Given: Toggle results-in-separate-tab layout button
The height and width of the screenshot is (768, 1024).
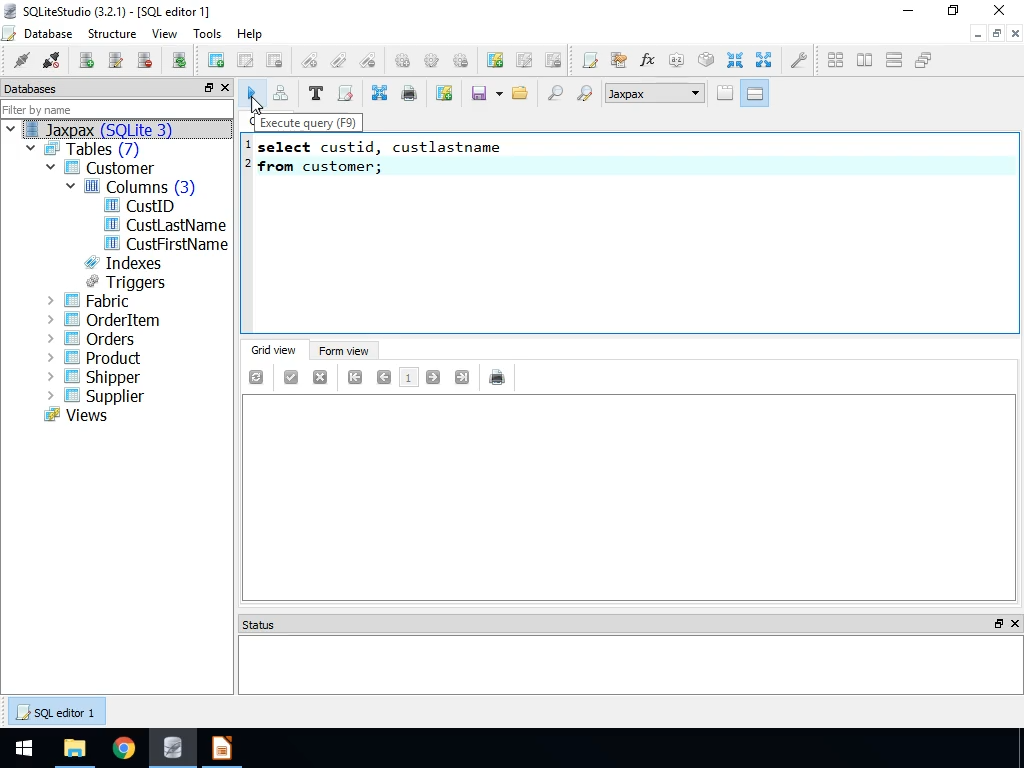Looking at the screenshot, I should click(x=725, y=93).
